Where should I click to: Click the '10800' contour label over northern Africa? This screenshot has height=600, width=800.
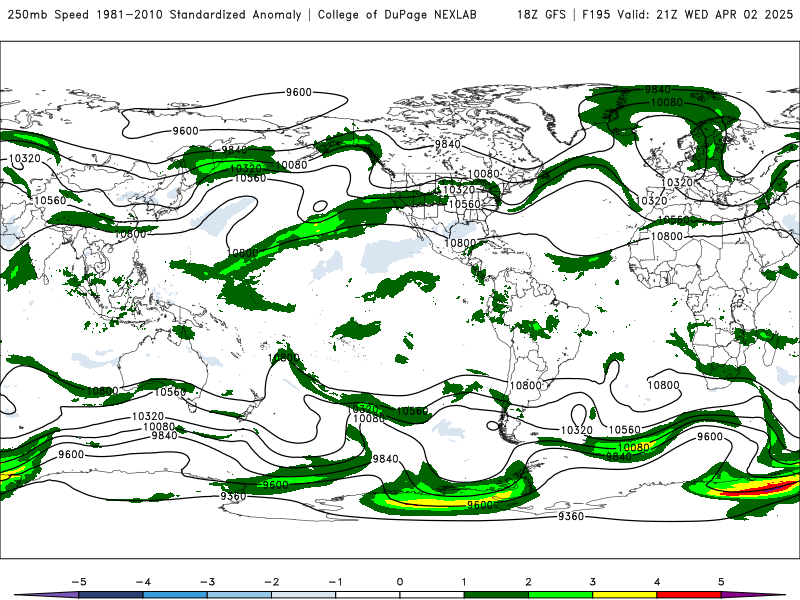[x=666, y=236]
